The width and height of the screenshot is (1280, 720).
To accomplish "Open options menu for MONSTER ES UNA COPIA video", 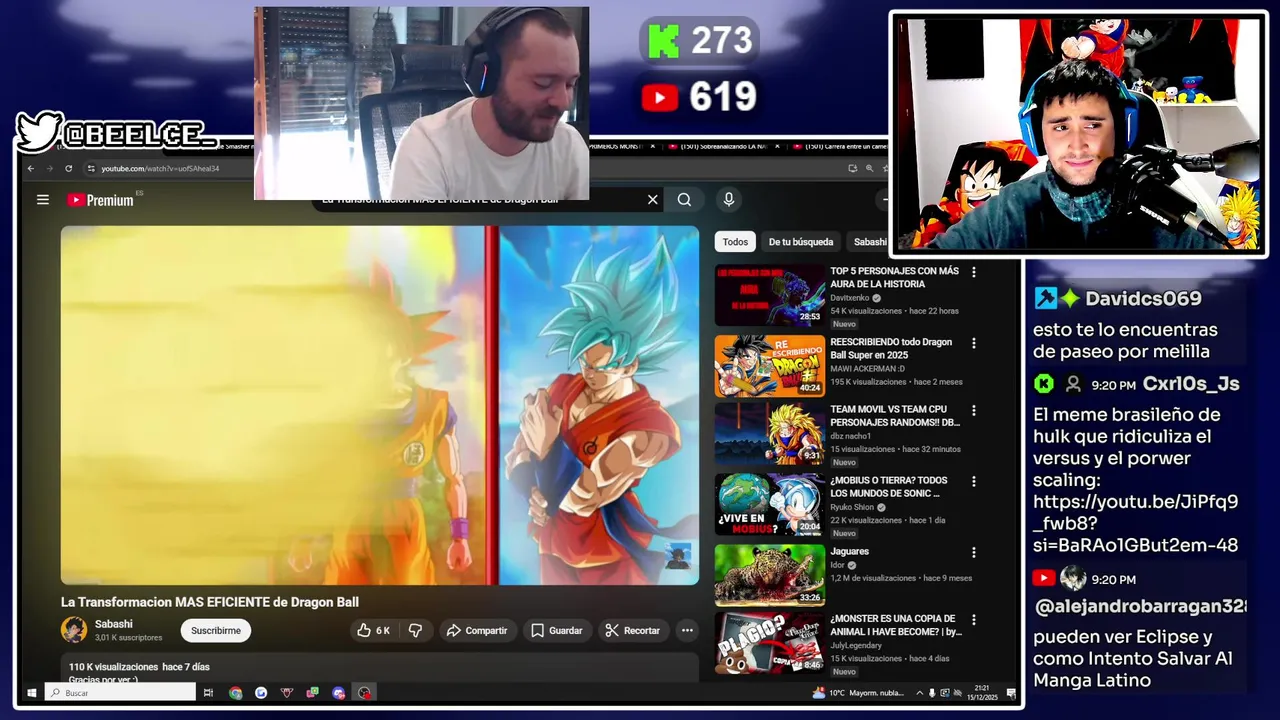I will point(974,620).
